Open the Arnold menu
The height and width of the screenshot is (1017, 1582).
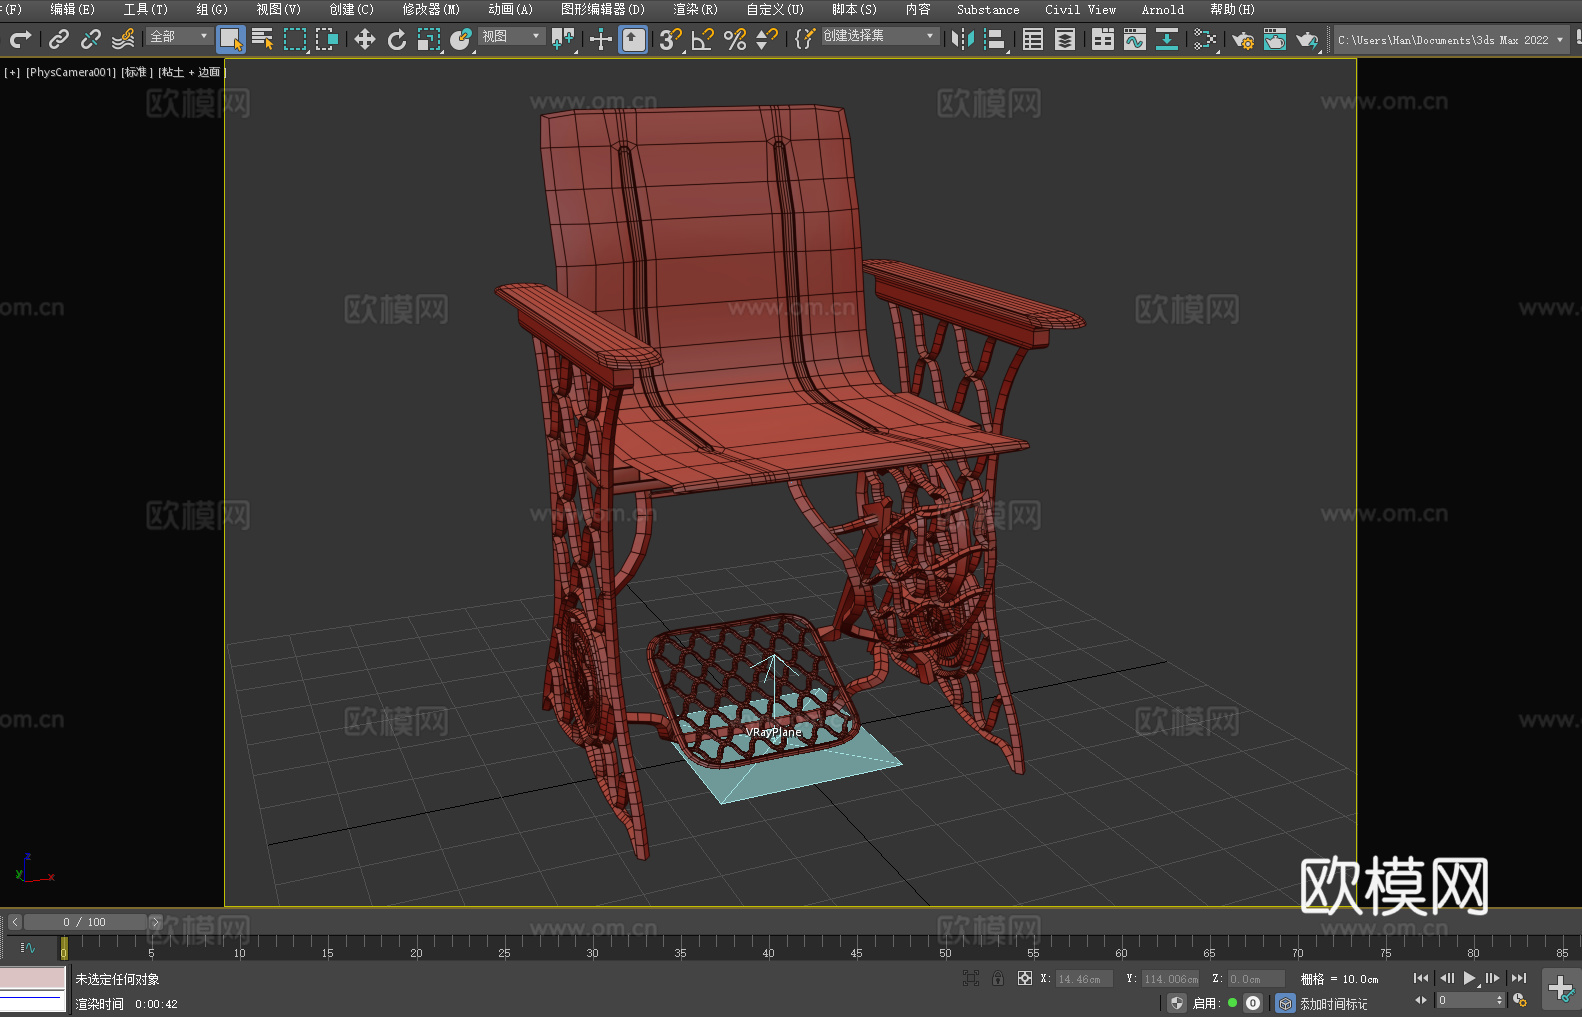pyautogui.click(x=1162, y=10)
